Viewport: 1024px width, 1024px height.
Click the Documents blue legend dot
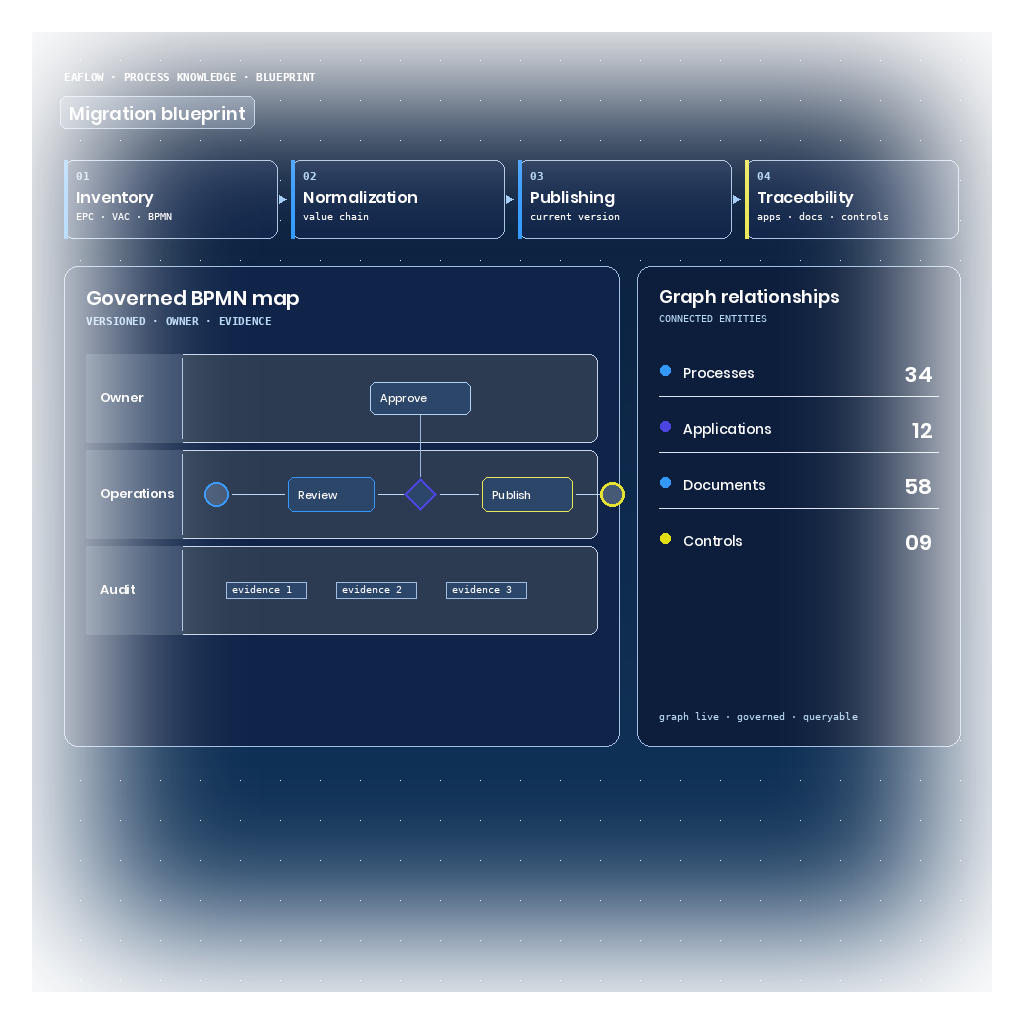tap(665, 483)
